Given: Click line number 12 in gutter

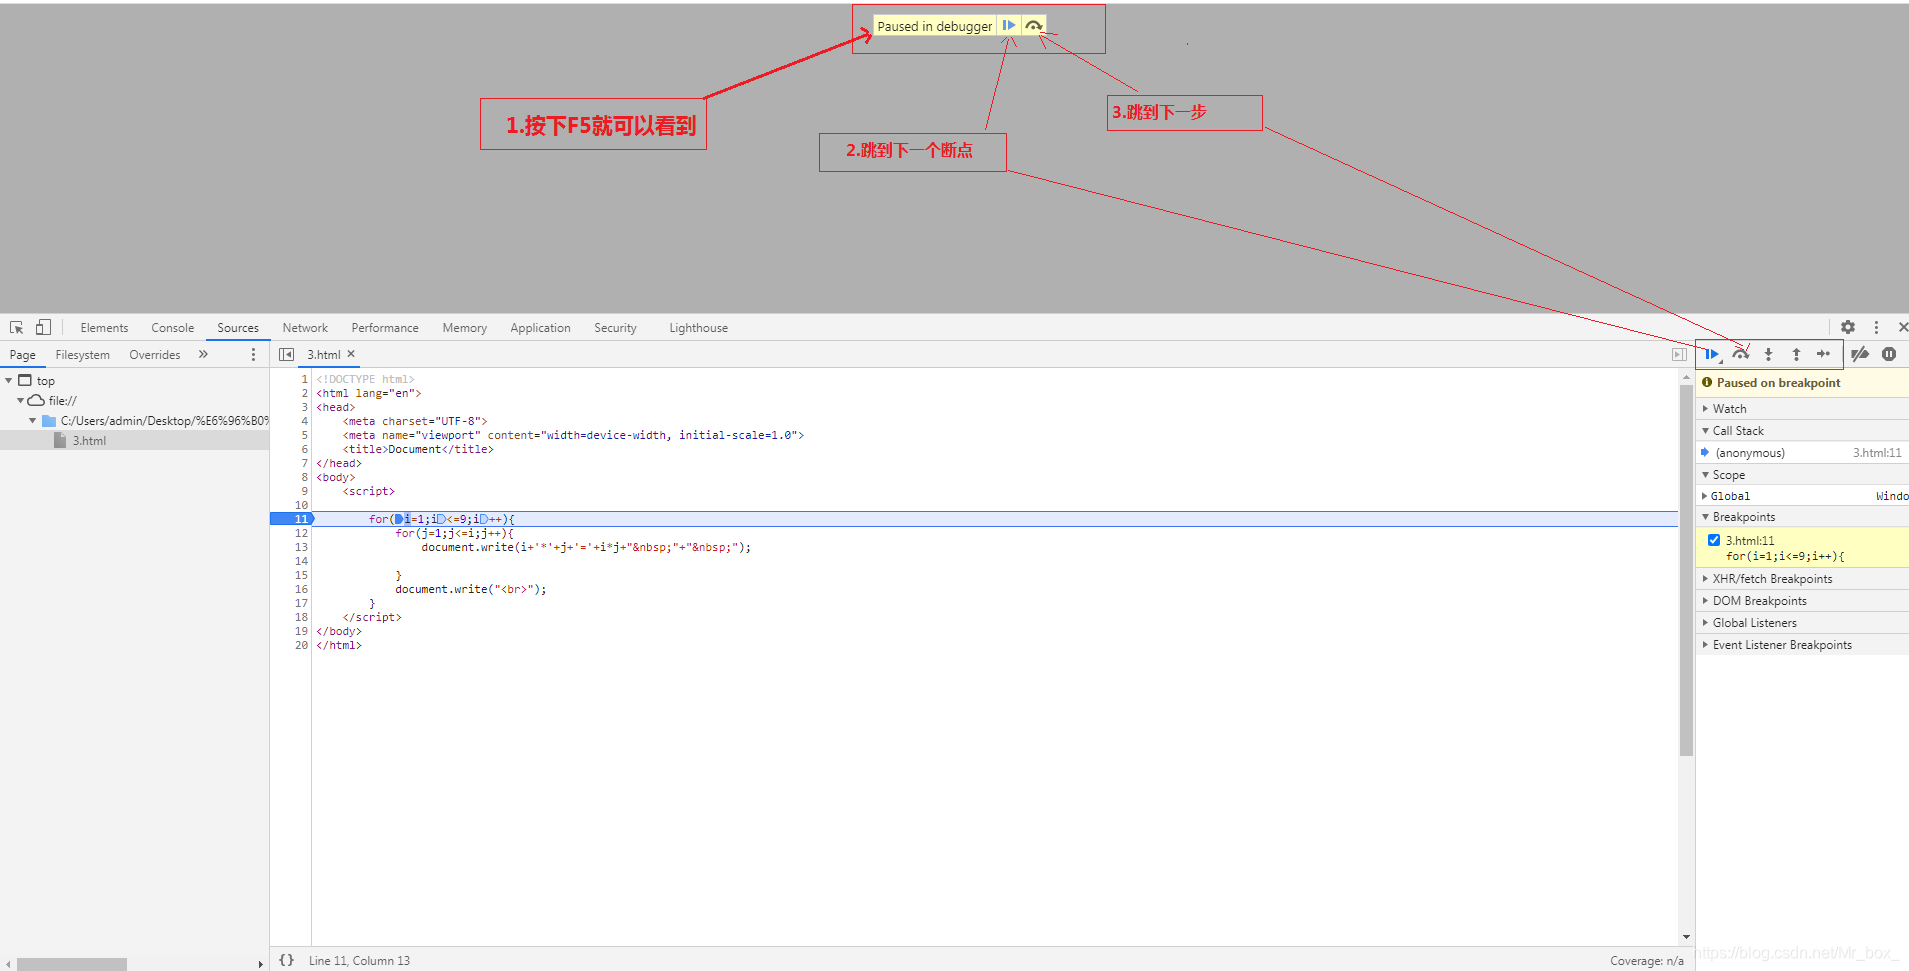Looking at the screenshot, I should (301, 533).
